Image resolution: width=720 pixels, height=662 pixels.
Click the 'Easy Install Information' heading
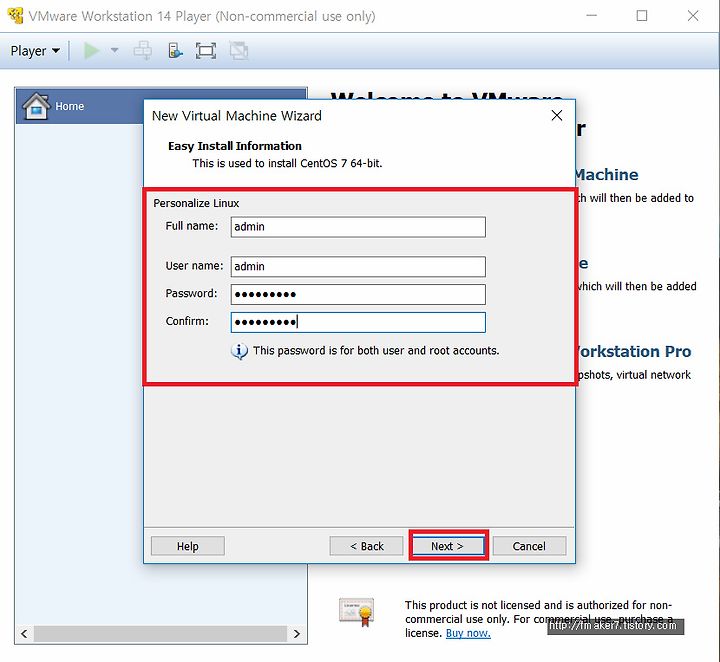click(235, 146)
